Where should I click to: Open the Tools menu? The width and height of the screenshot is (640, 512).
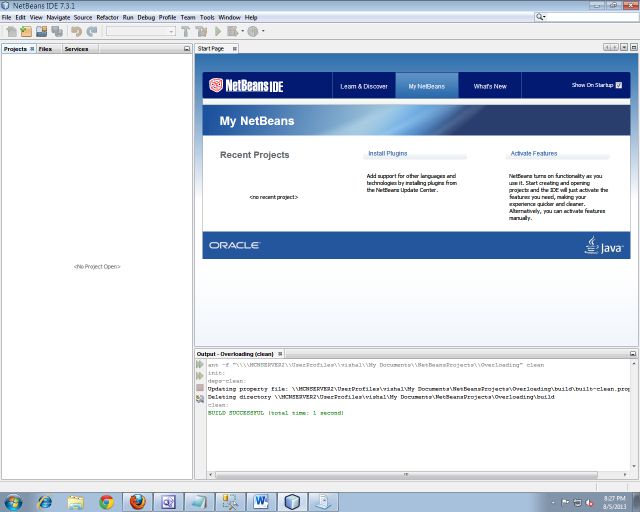[207, 18]
